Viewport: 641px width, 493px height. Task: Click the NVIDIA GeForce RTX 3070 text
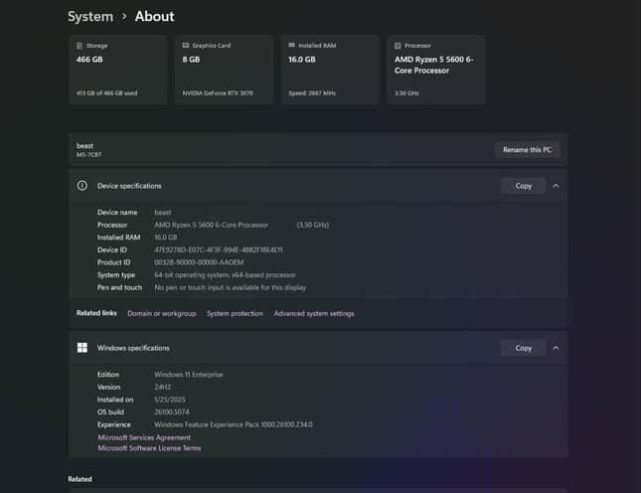point(217,93)
